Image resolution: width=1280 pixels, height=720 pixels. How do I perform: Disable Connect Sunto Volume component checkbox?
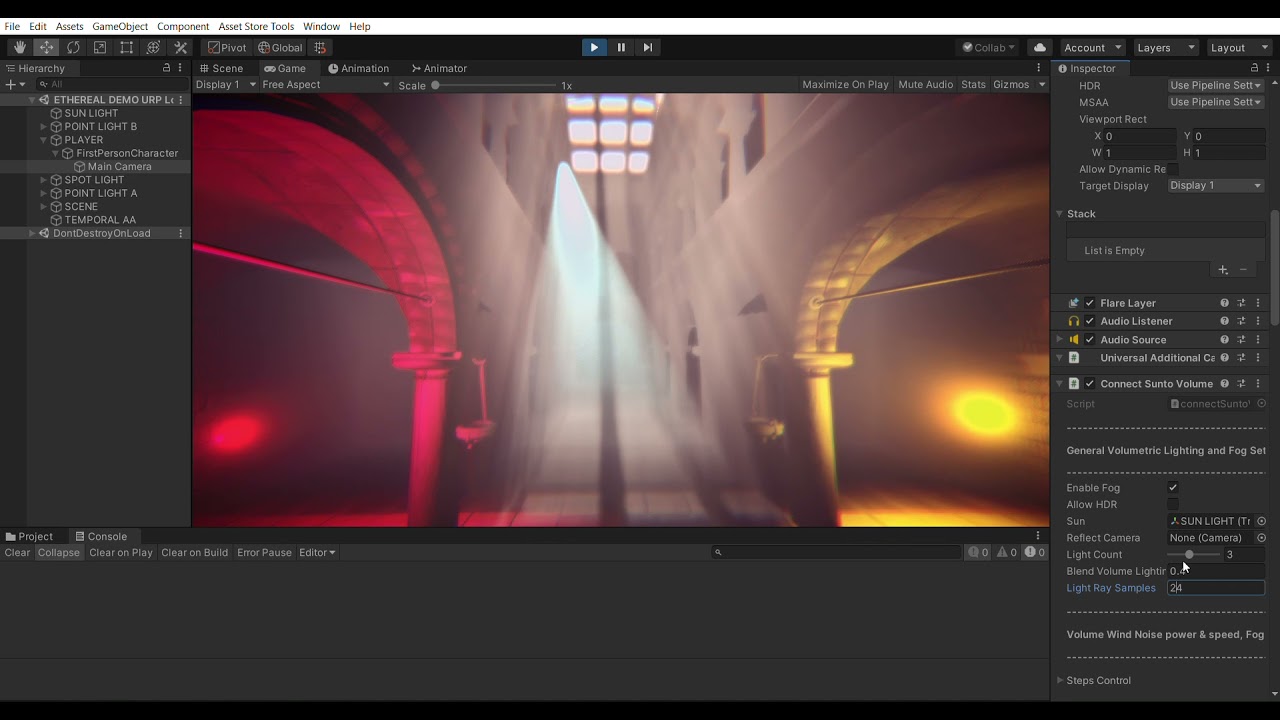tap(1090, 384)
